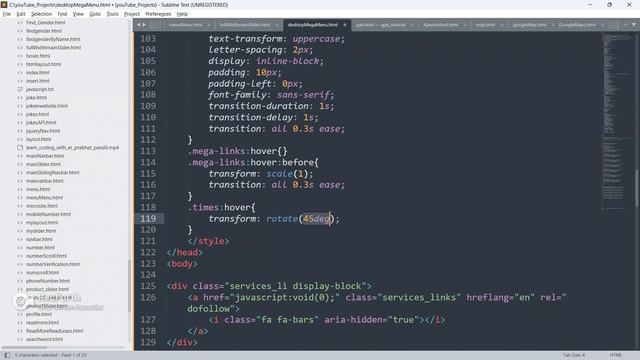Open mainSlider.html from the sidebar
Image resolution: width=640 pixels, height=360 pixels.
(43, 164)
